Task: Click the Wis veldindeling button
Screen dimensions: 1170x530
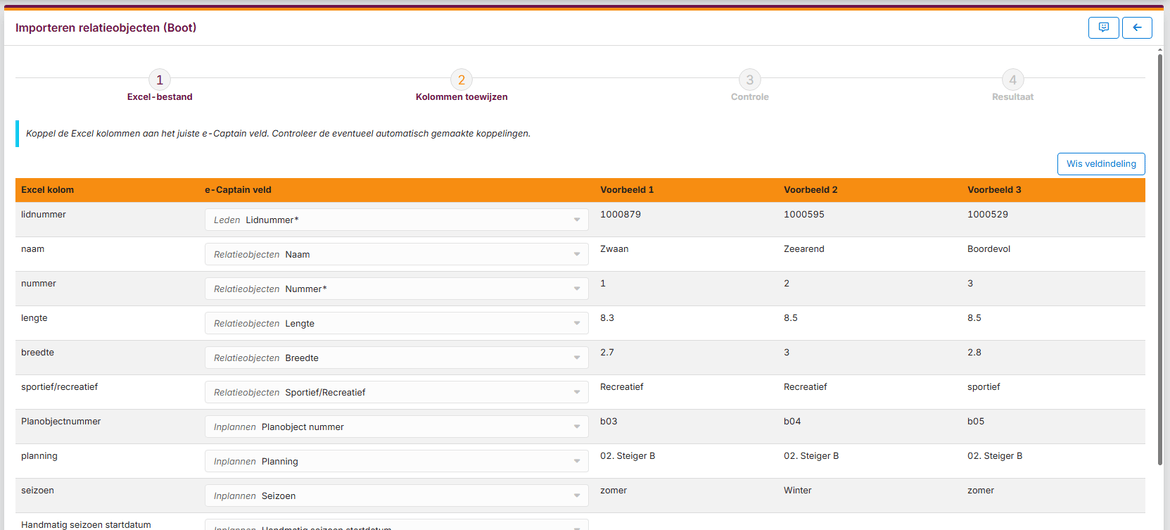Action: (1100, 164)
